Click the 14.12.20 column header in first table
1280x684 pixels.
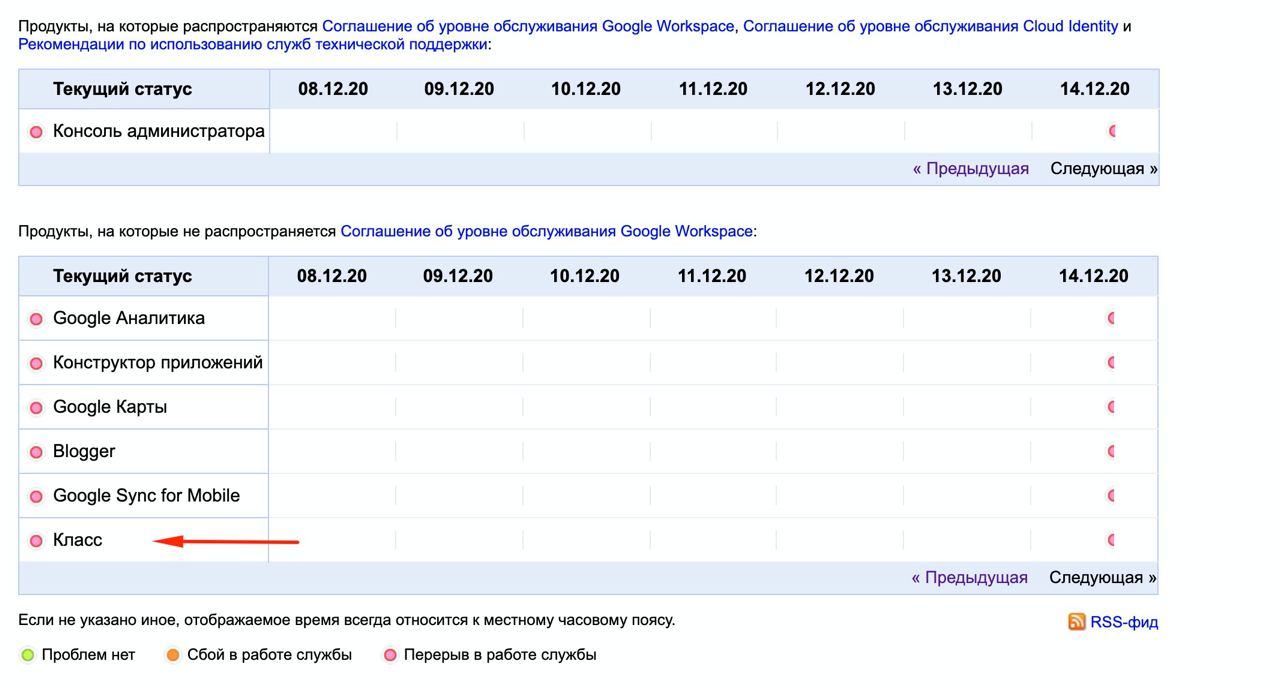point(1095,89)
